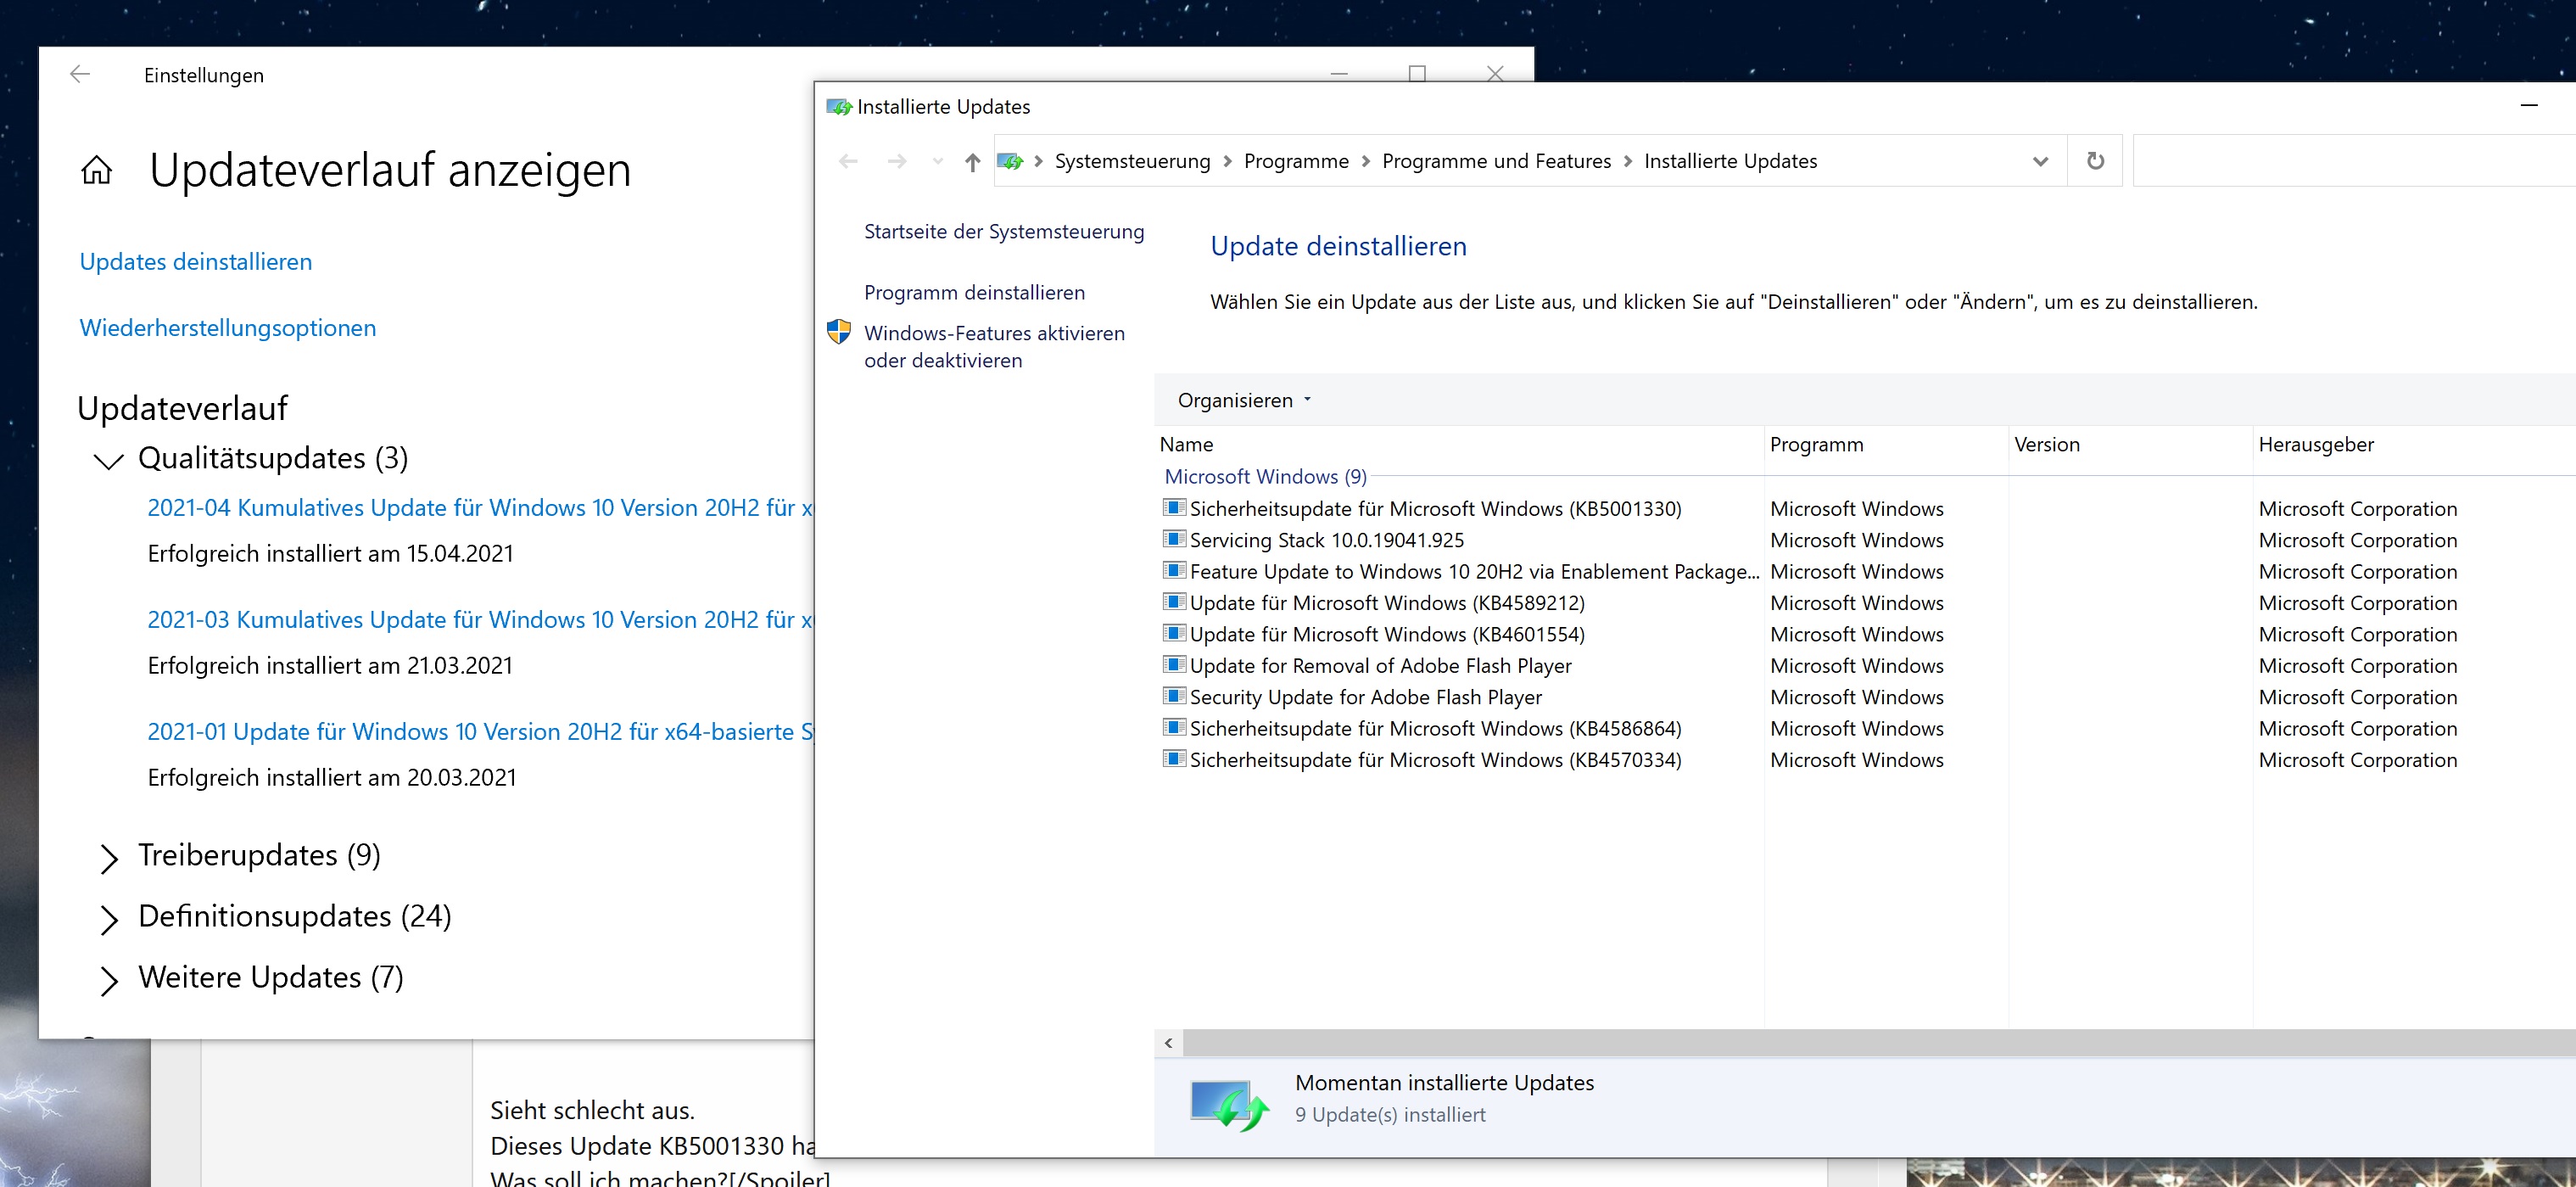
Task: Click the up-arrow navigation icon in Explorer
Action: [972, 162]
